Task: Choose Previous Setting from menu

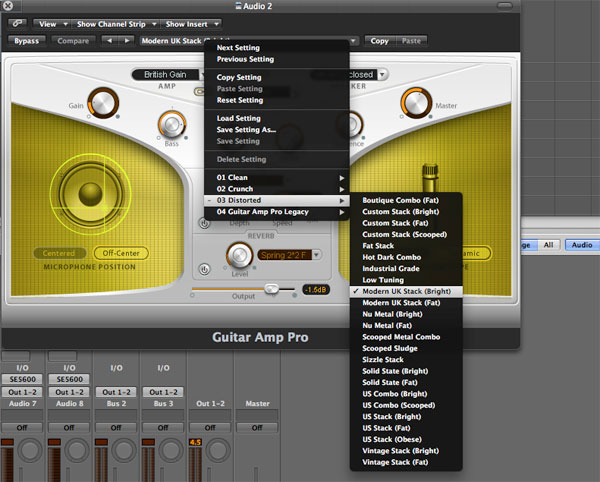Action: [277, 59]
